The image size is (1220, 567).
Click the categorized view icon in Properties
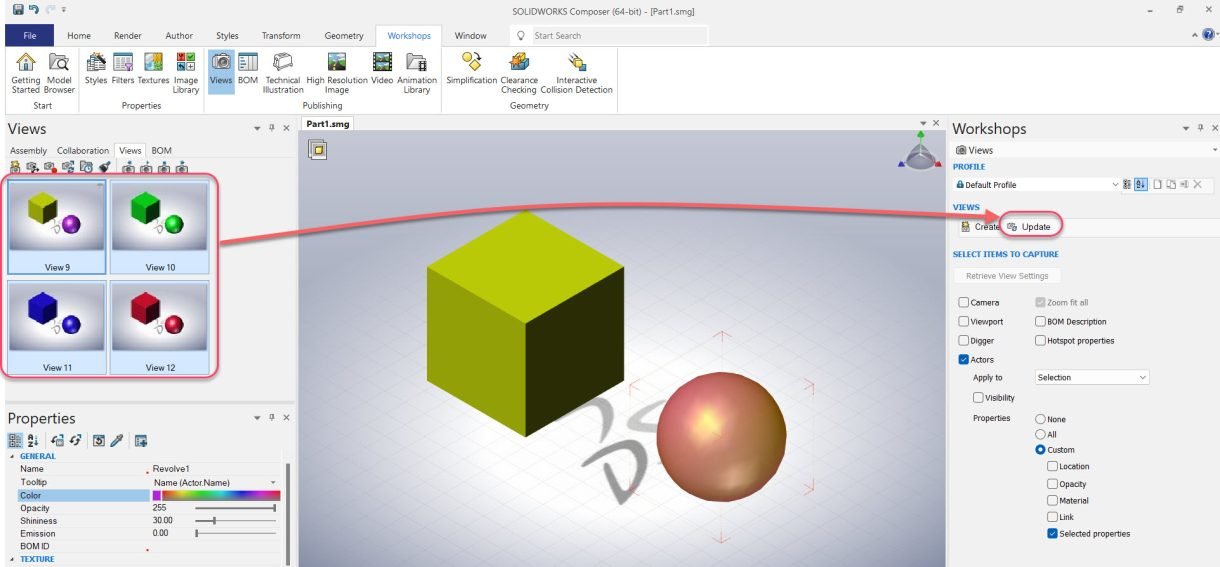pyautogui.click(x=15, y=440)
